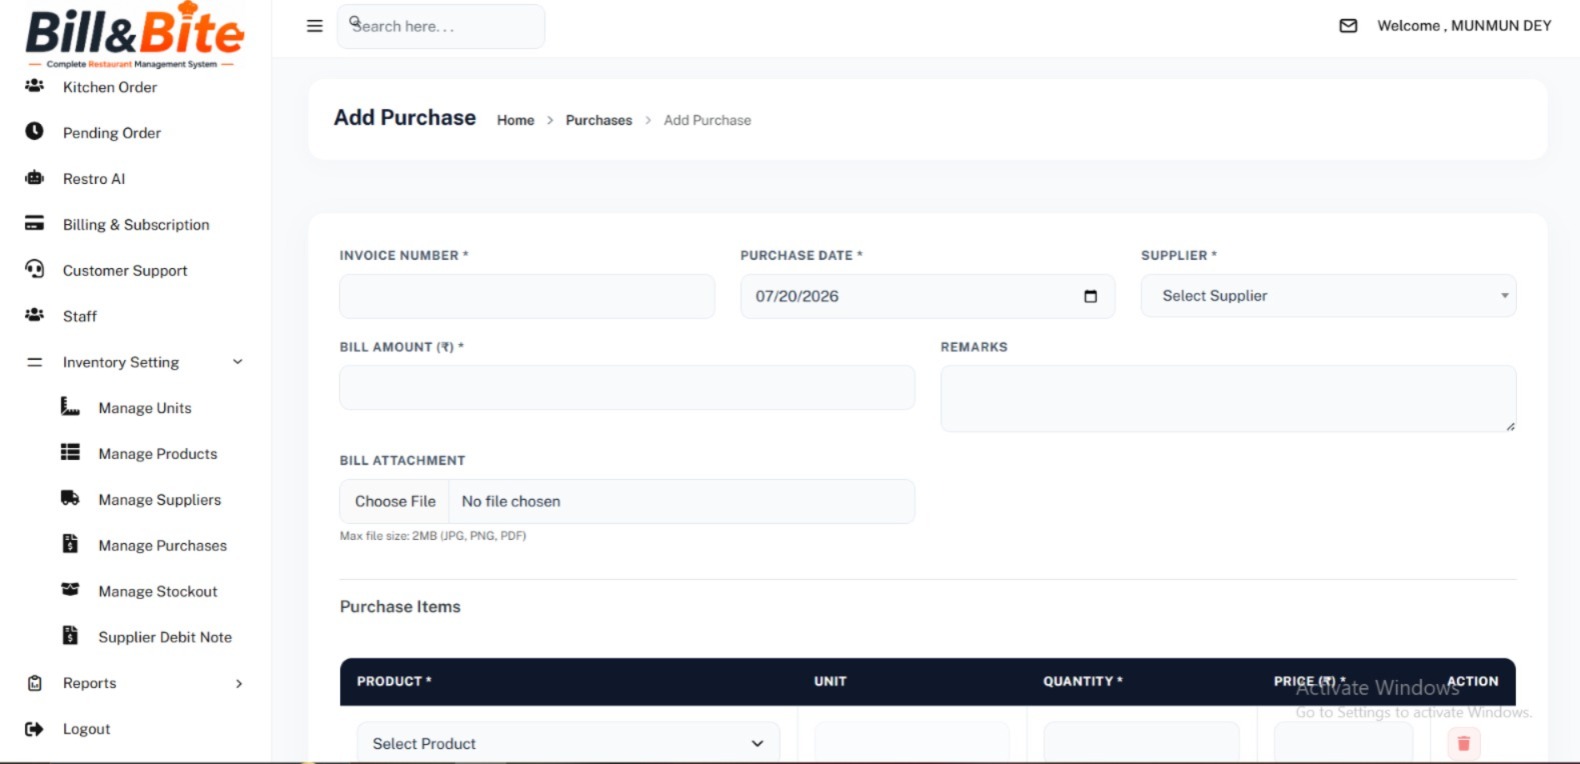
Task: Open Manage Units submenu item
Action: pos(145,408)
